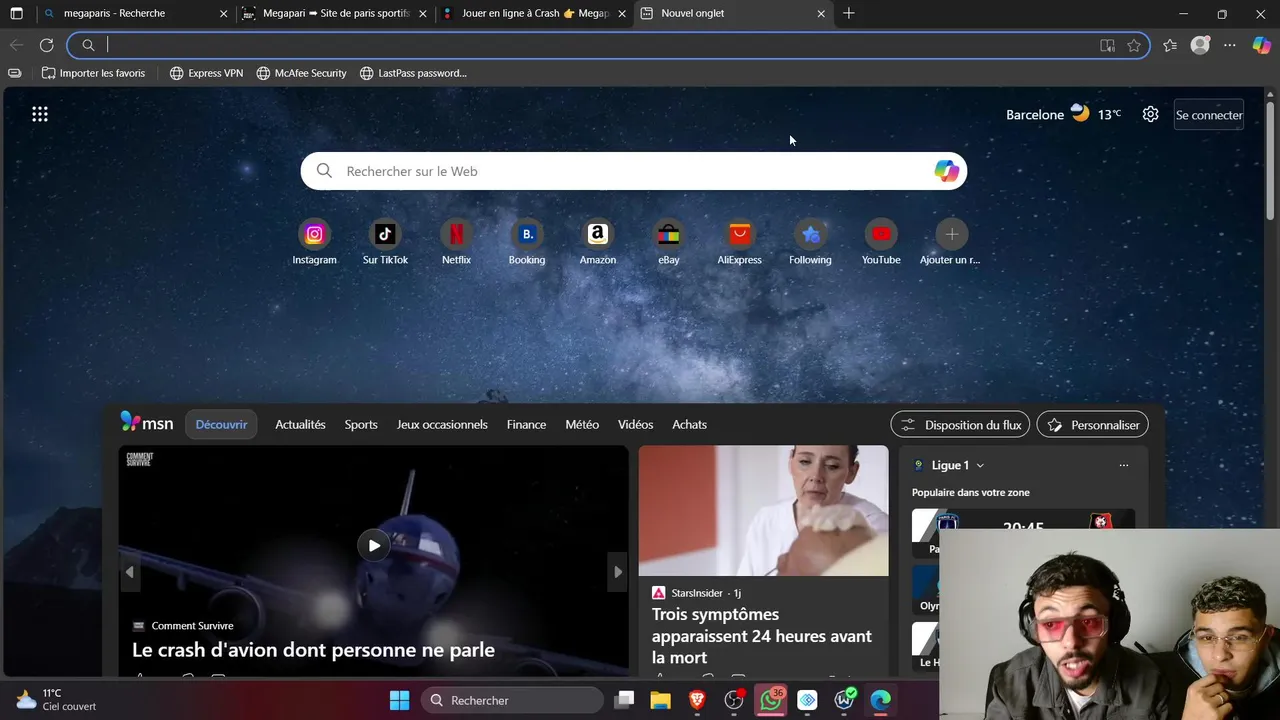Image resolution: width=1280 pixels, height=720 pixels.
Task: Click the Se connecter button
Action: coord(1209,115)
